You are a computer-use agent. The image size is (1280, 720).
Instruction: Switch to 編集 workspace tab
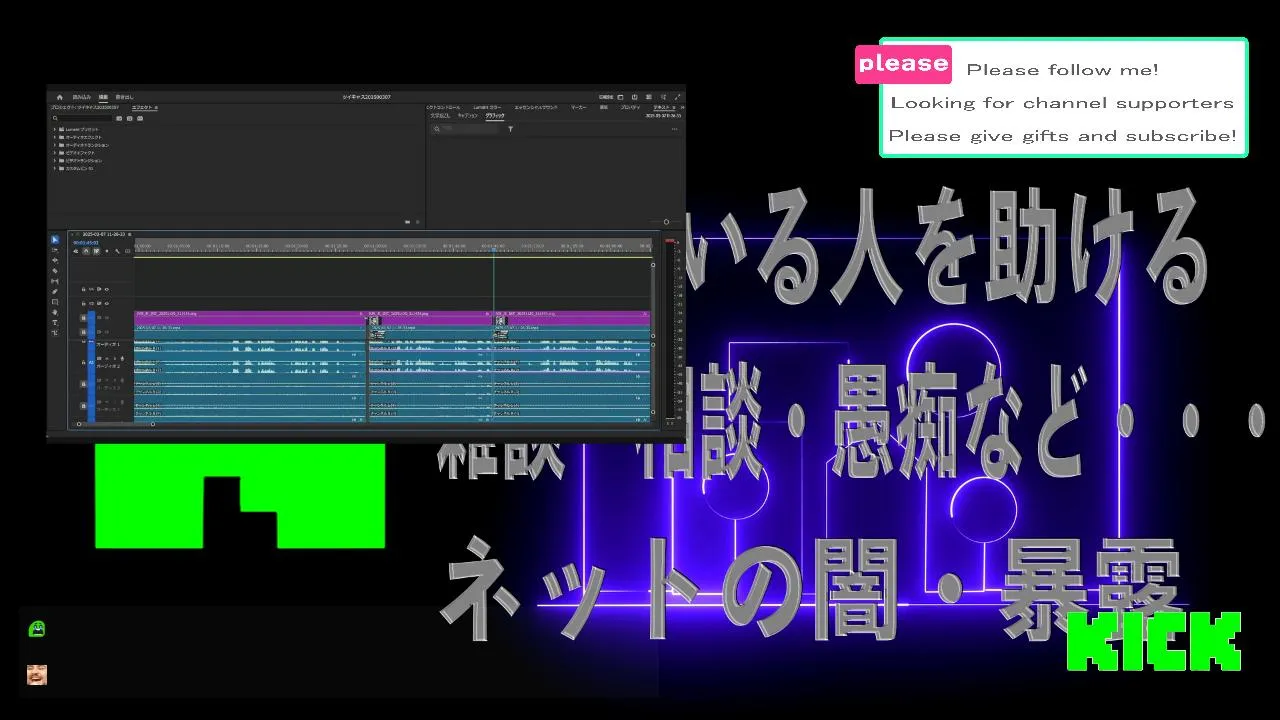pos(103,97)
